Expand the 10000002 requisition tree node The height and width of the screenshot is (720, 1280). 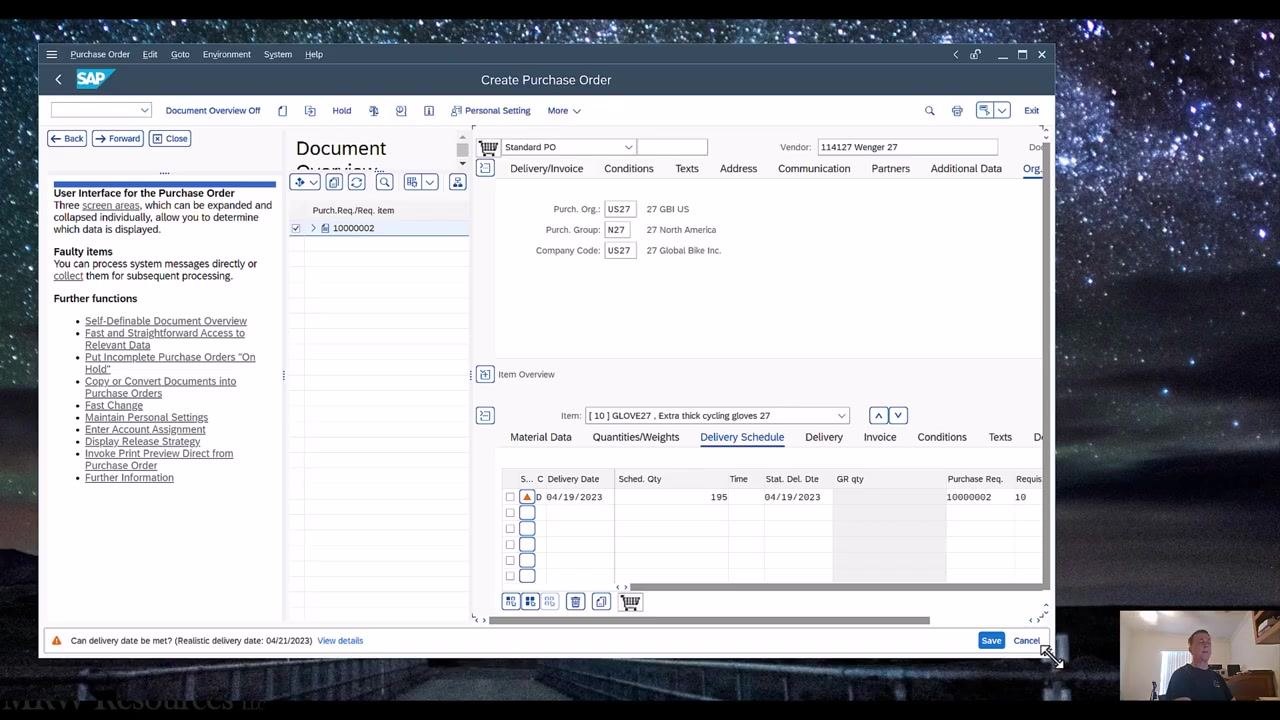coord(313,228)
